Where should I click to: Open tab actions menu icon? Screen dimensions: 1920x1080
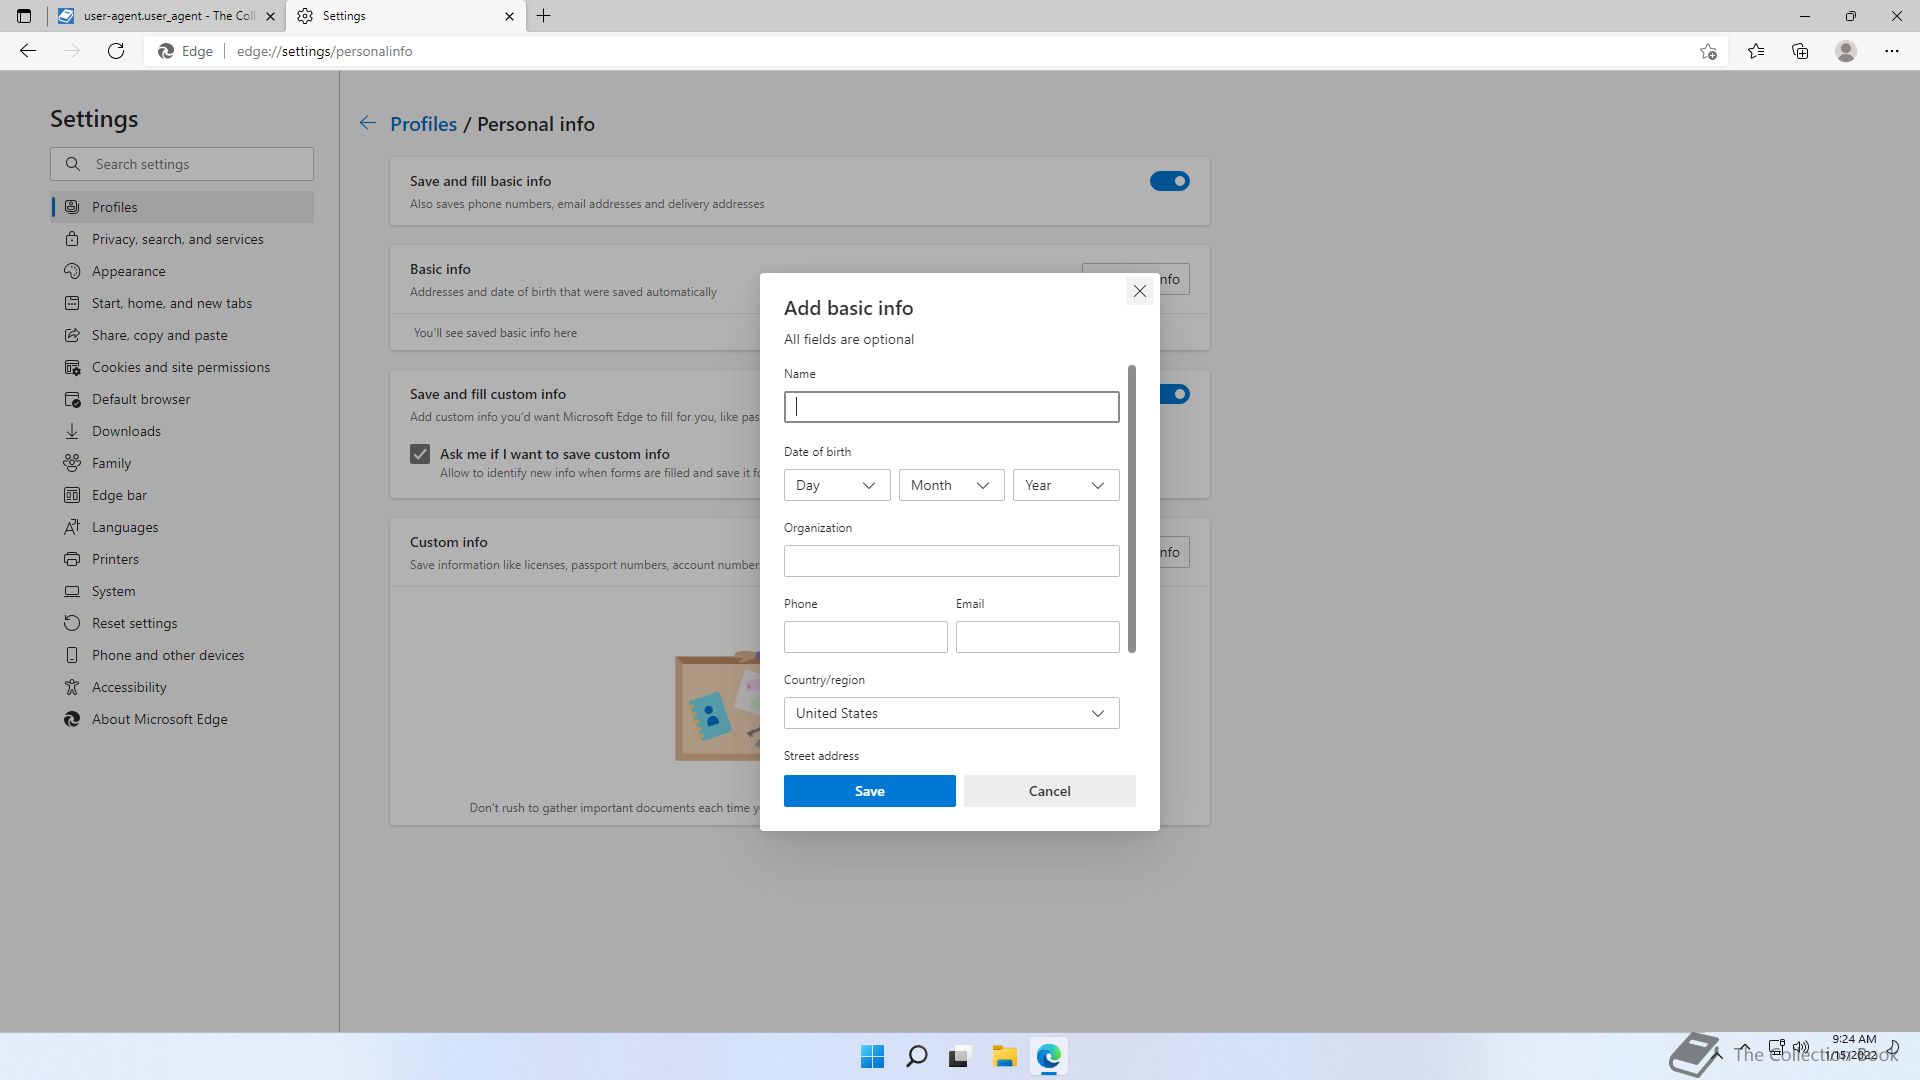pos(24,16)
